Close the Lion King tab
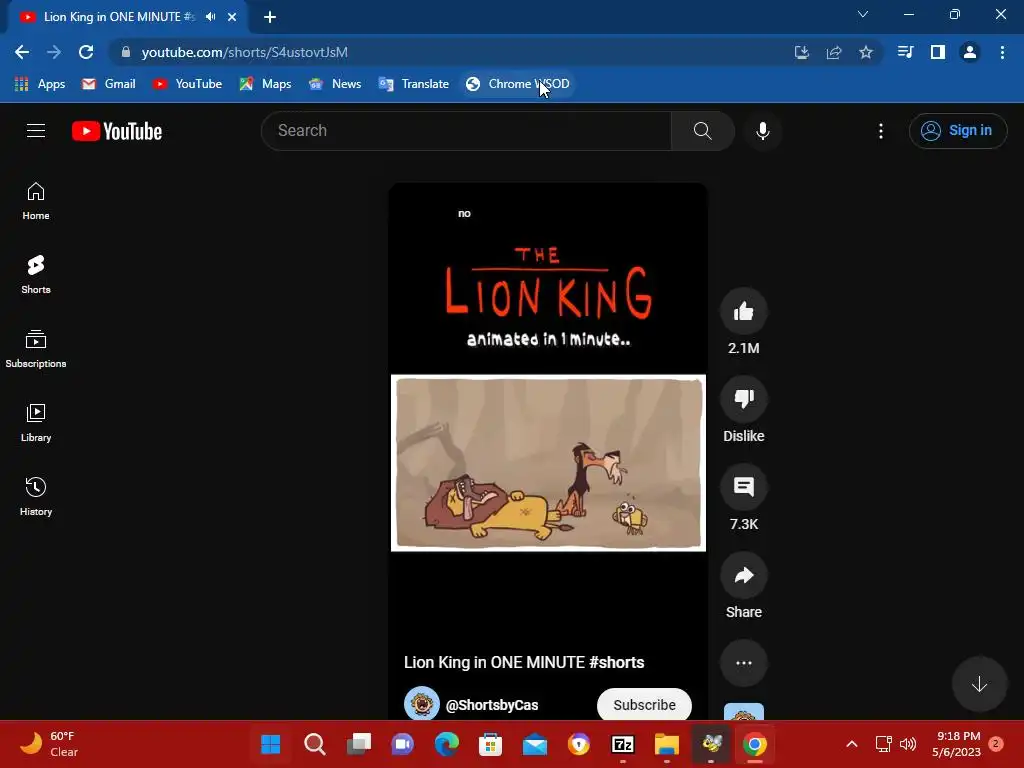Image resolution: width=1024 pixels, height=768 pixels. [232, 17]
